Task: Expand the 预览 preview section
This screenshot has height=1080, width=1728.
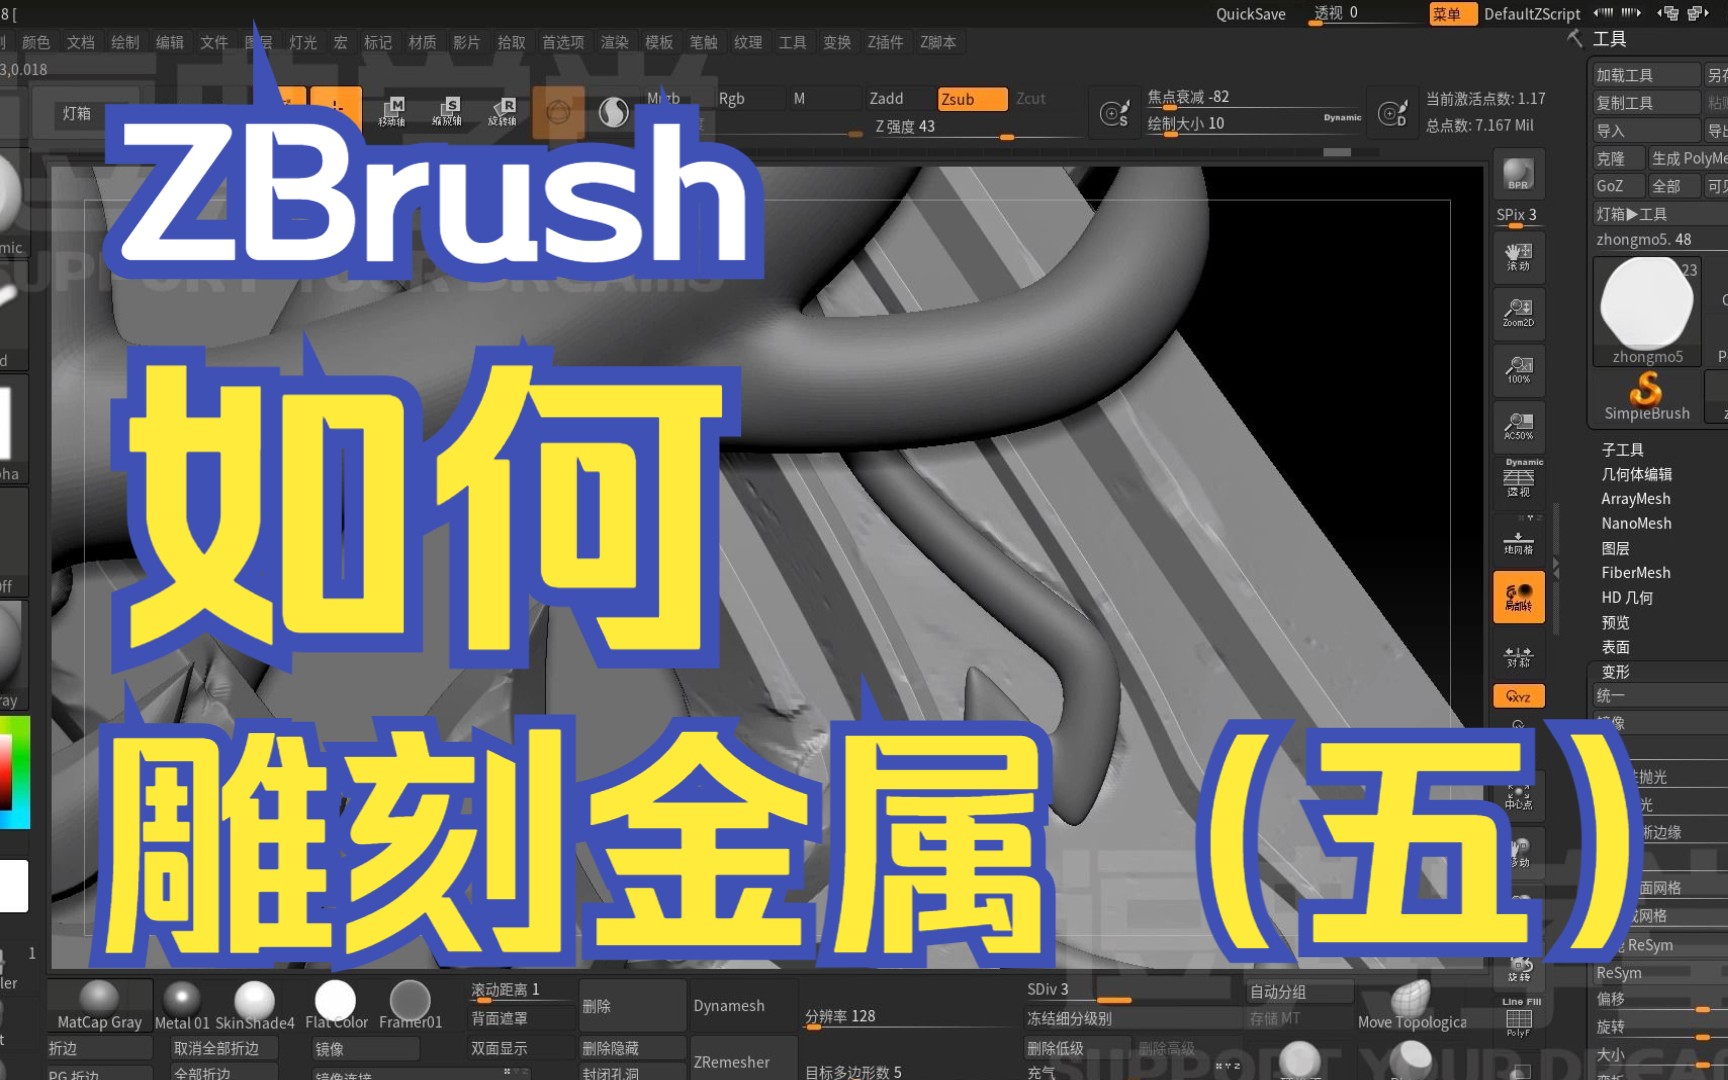Action: [x=1615, y=622]
